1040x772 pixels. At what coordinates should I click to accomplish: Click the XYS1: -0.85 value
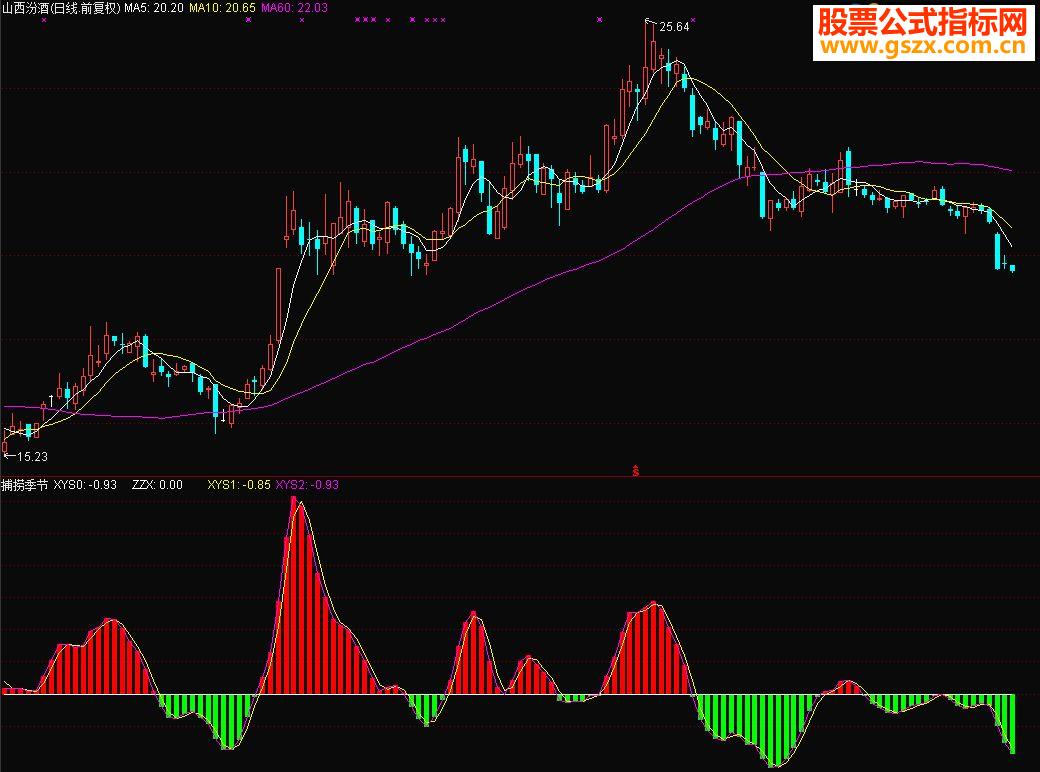tap(239, 485)
